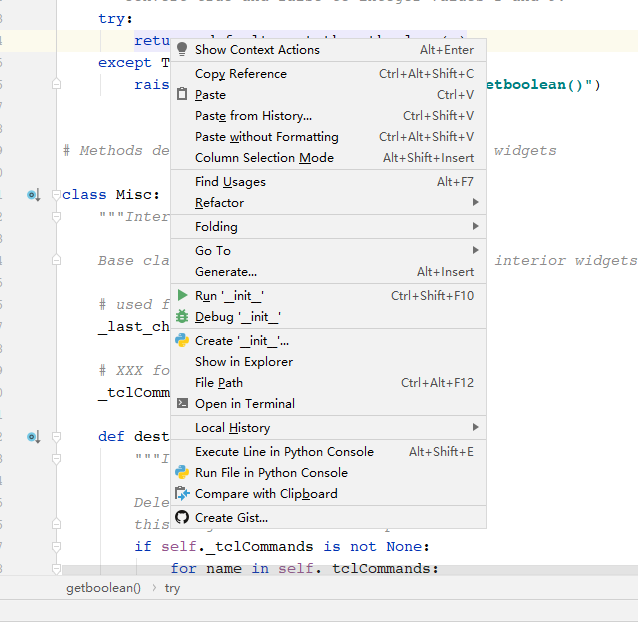The width and height of the screenshot is (638, 622).
Task: Choose Execute Line in Python Console
Action: [x=328, y=452]
